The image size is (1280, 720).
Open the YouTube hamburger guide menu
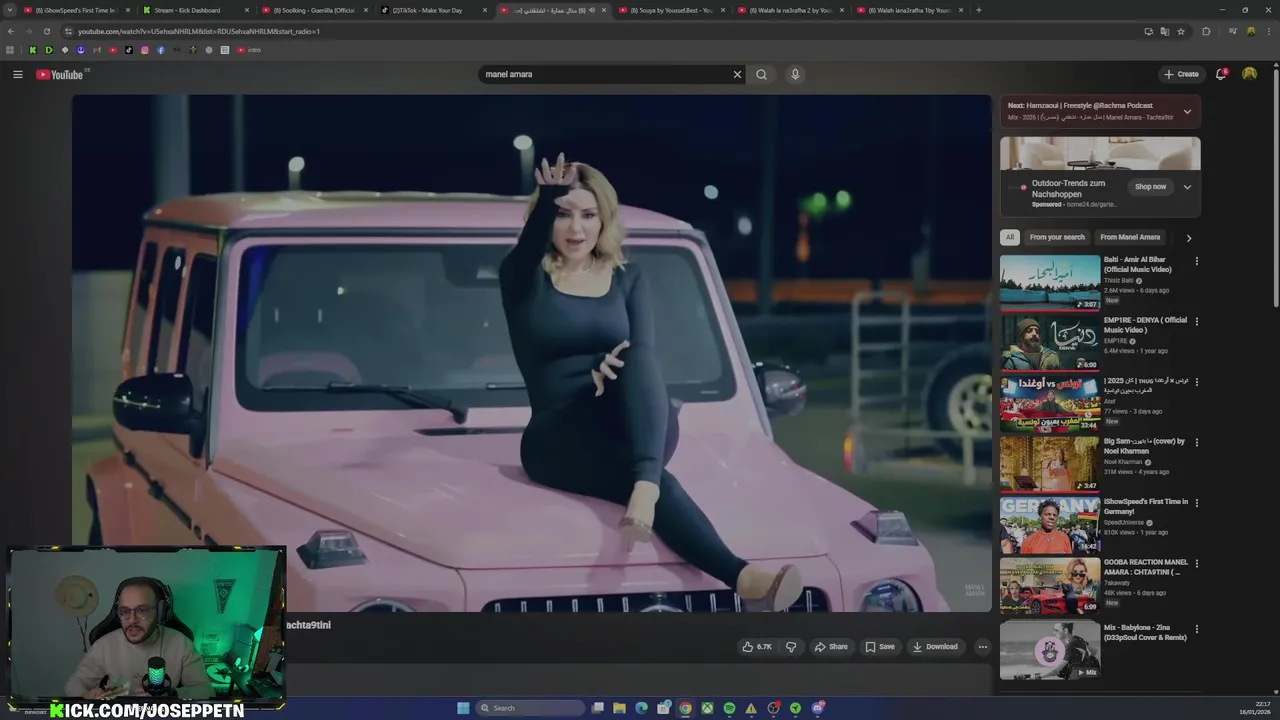17,74
